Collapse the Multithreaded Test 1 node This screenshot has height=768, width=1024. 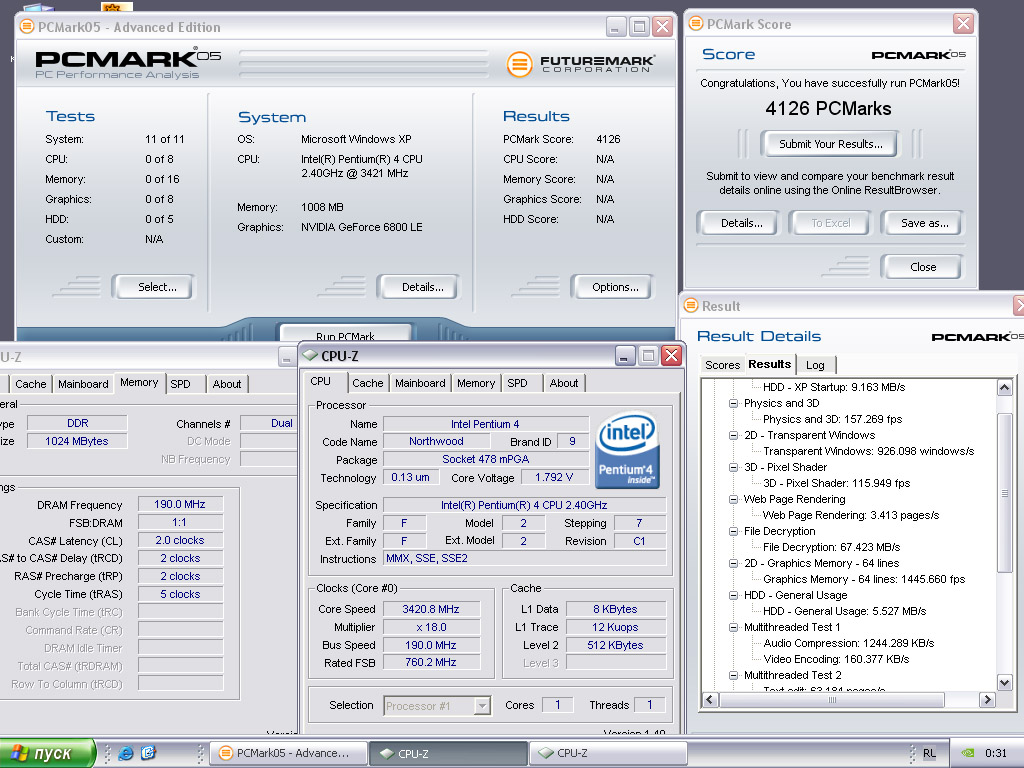(733, 628)
